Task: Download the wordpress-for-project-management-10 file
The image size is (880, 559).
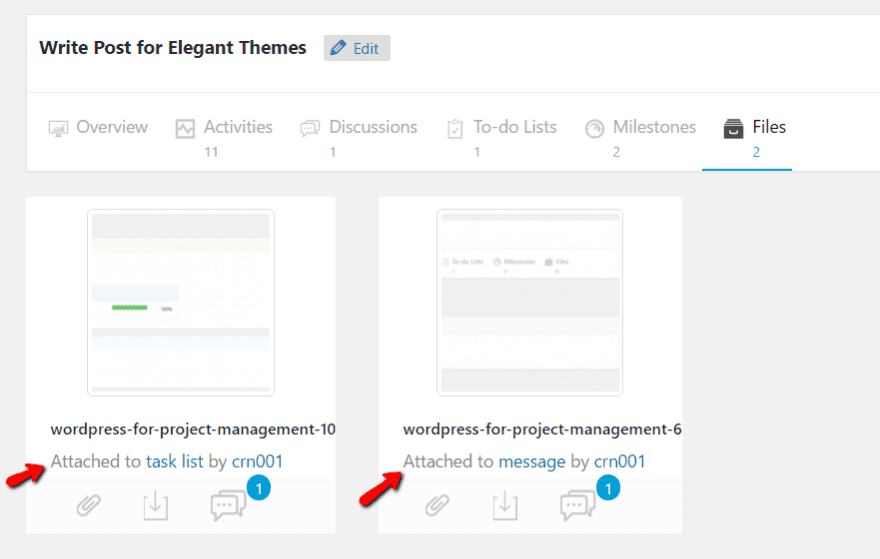Action: click(155, 506)
